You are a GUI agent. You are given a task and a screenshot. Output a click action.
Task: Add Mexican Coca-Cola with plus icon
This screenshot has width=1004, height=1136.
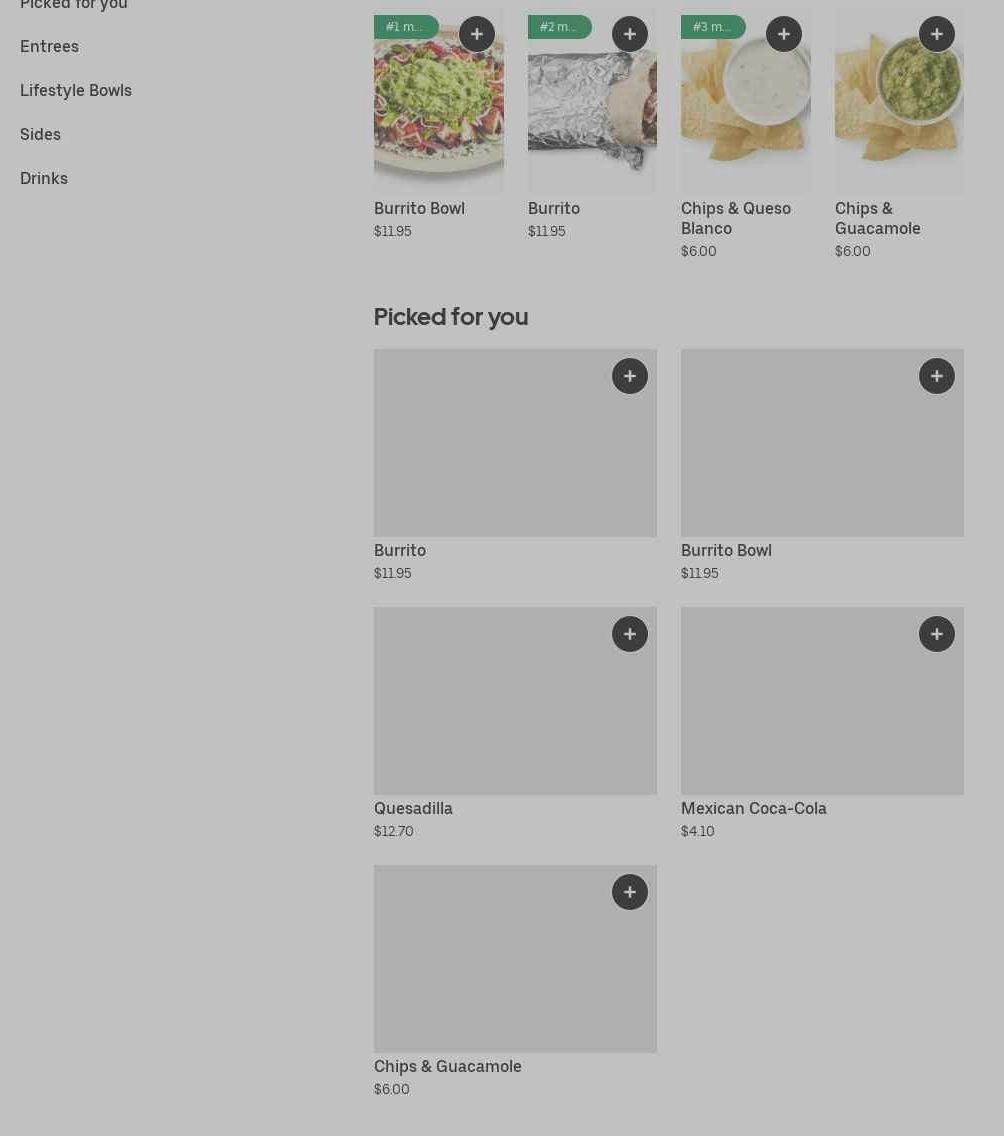pos(937,634)
